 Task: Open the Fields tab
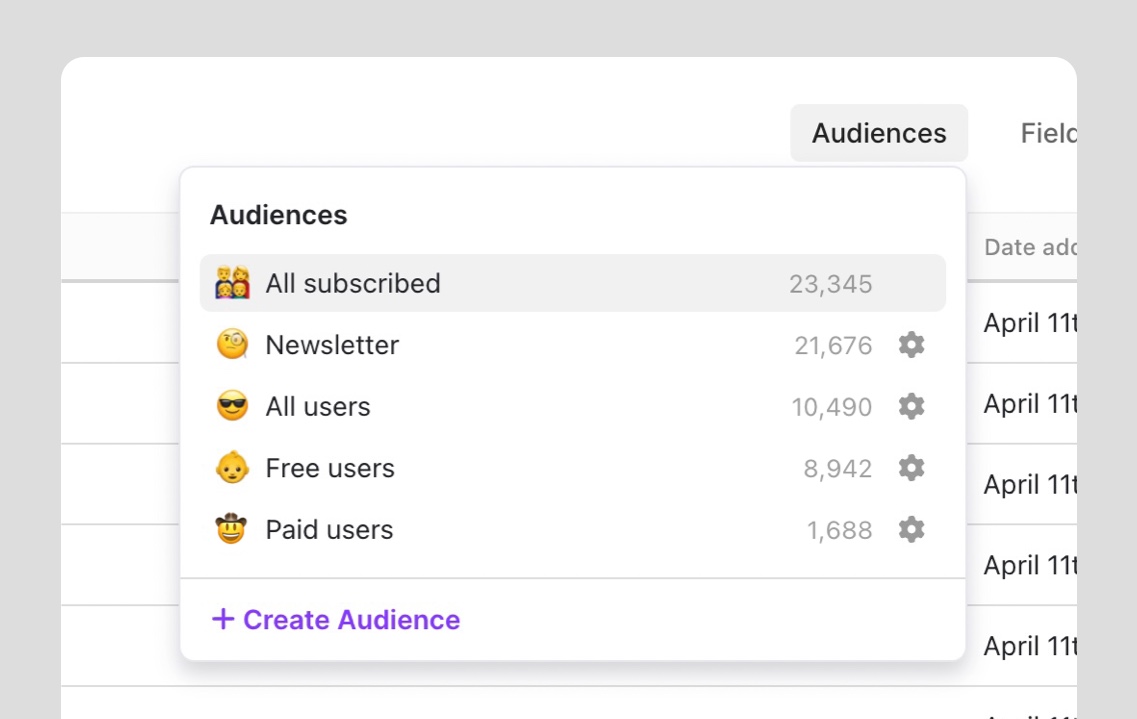point(1047,133)
